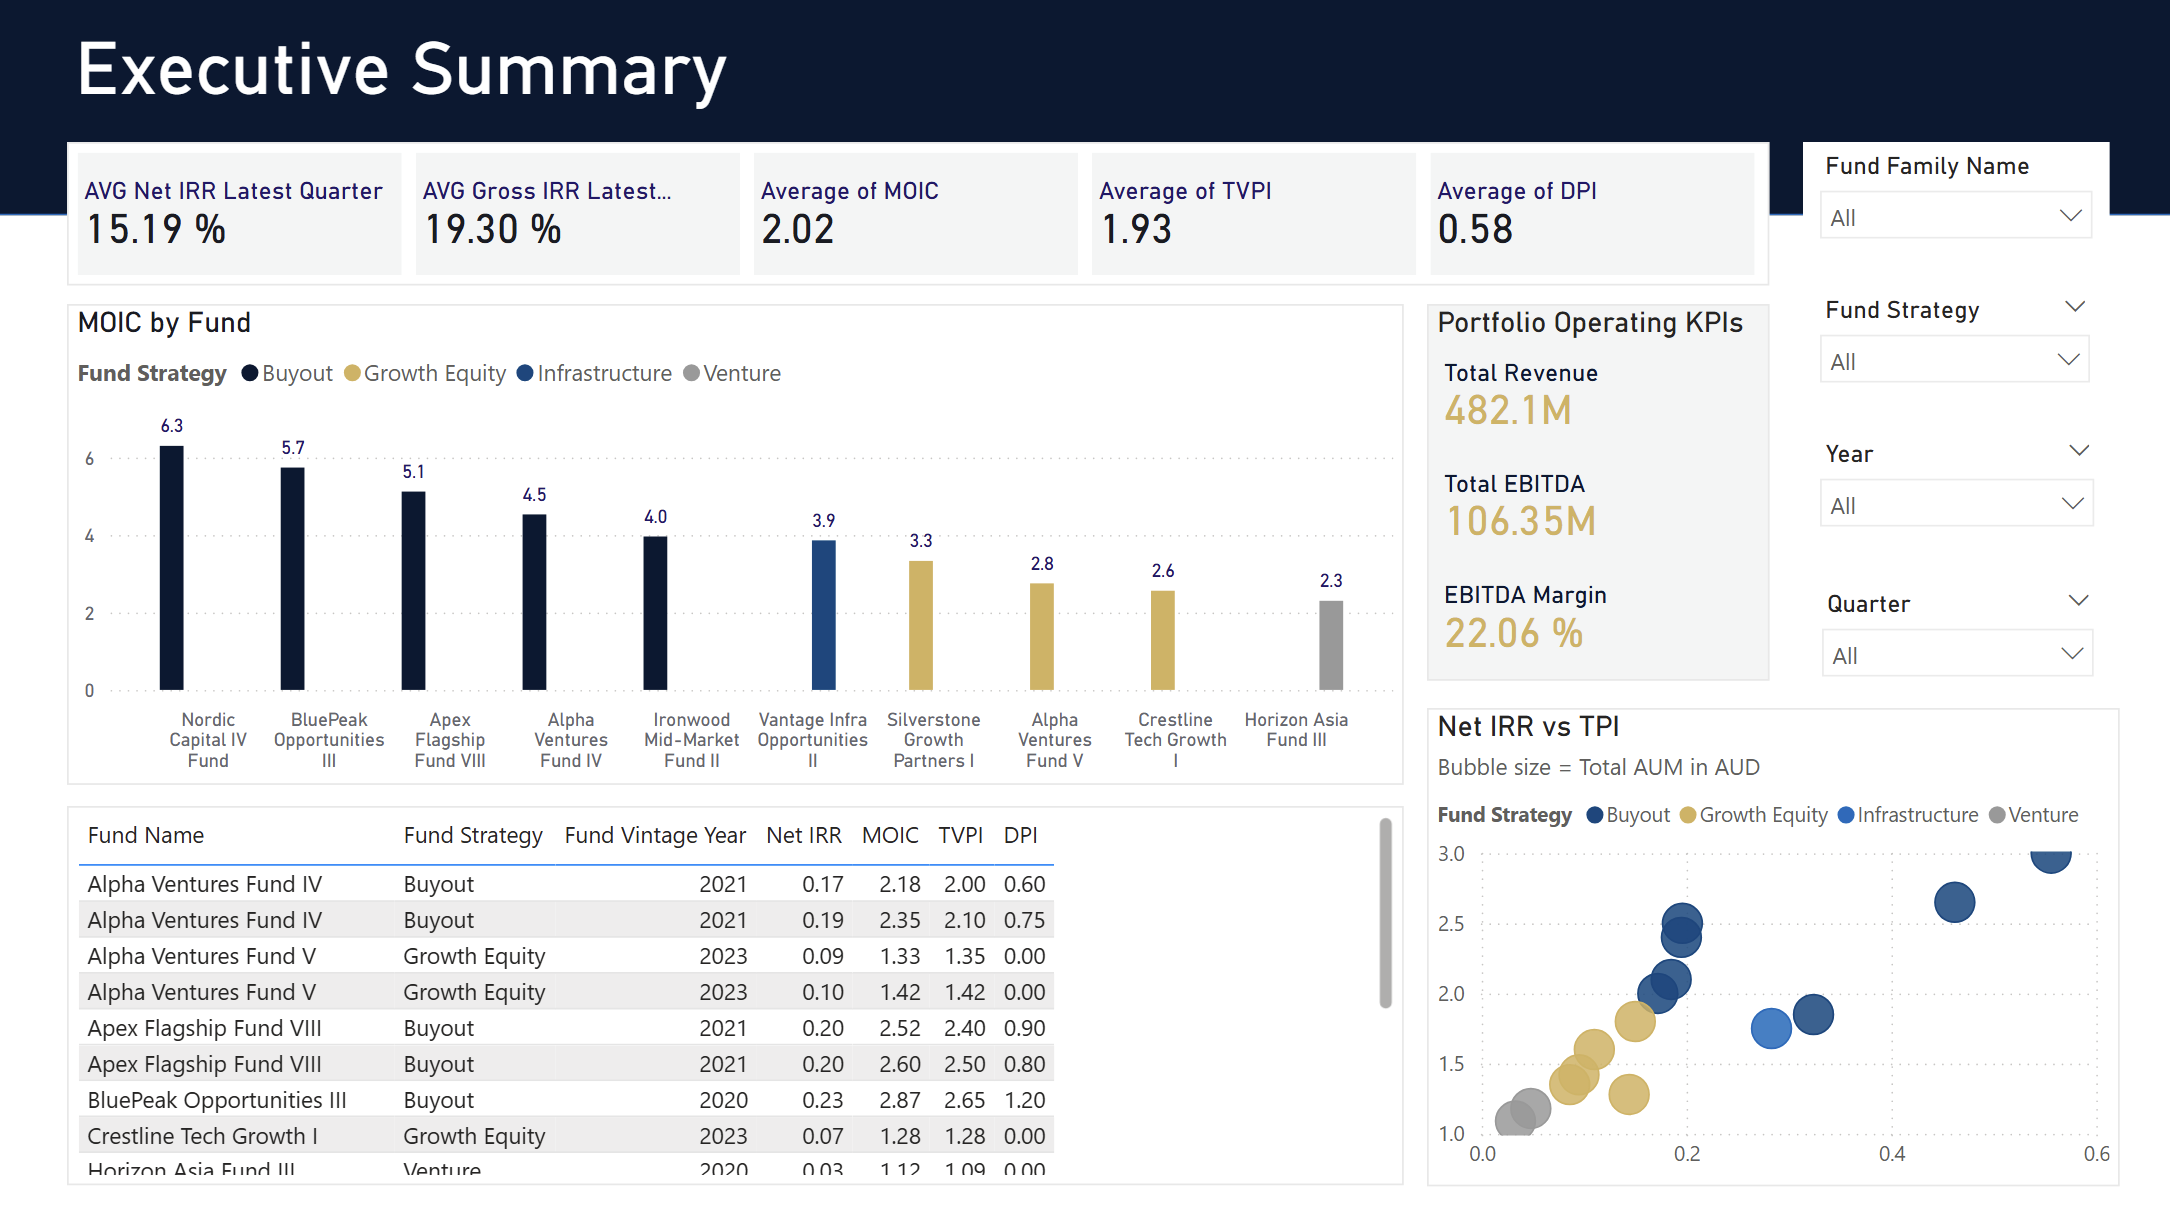Select Growth Equity legend dot in scatter chart

tap(1688, 815)
